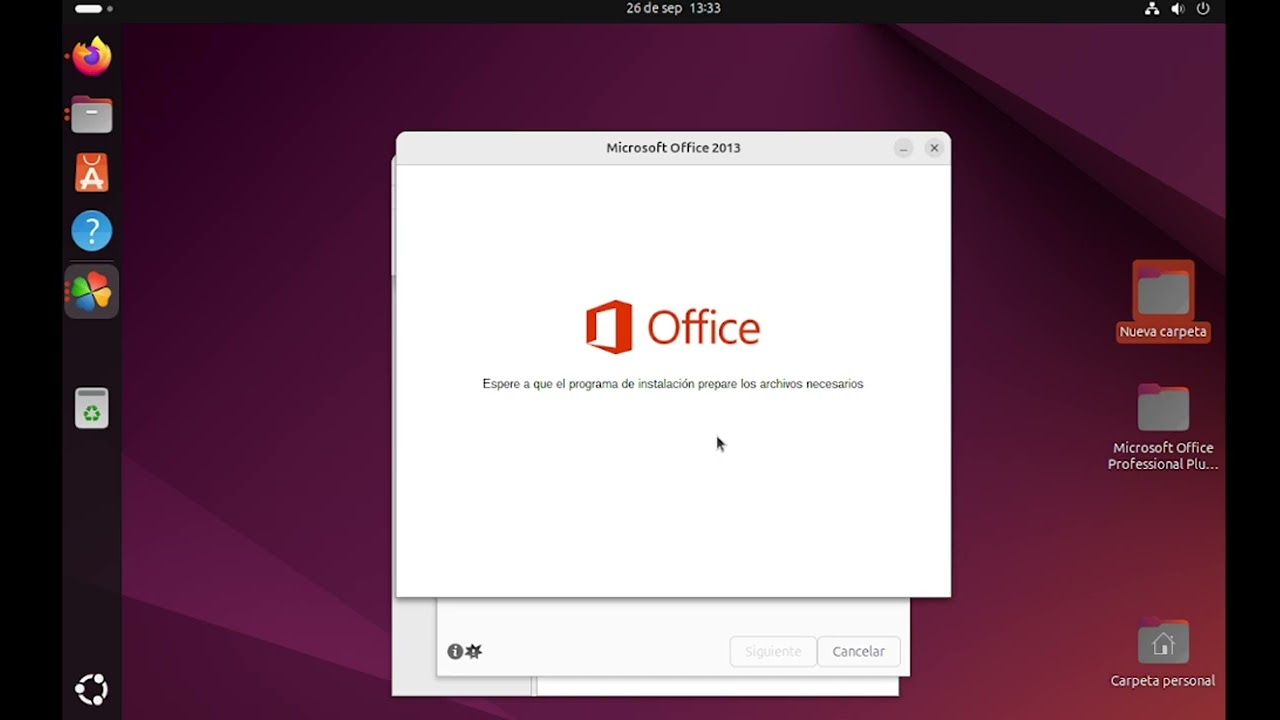The image size is (1280, 720).
Task: Click the debug bug icon in wizard
Action: [x=474, y=651]
